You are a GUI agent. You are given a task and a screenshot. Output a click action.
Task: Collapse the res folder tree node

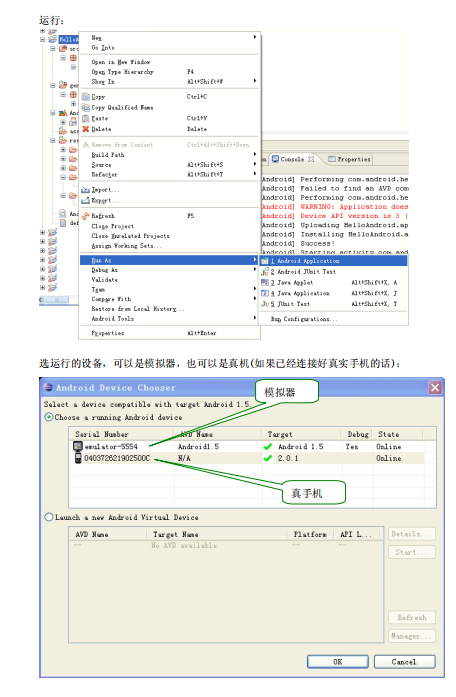coord(52,140)
